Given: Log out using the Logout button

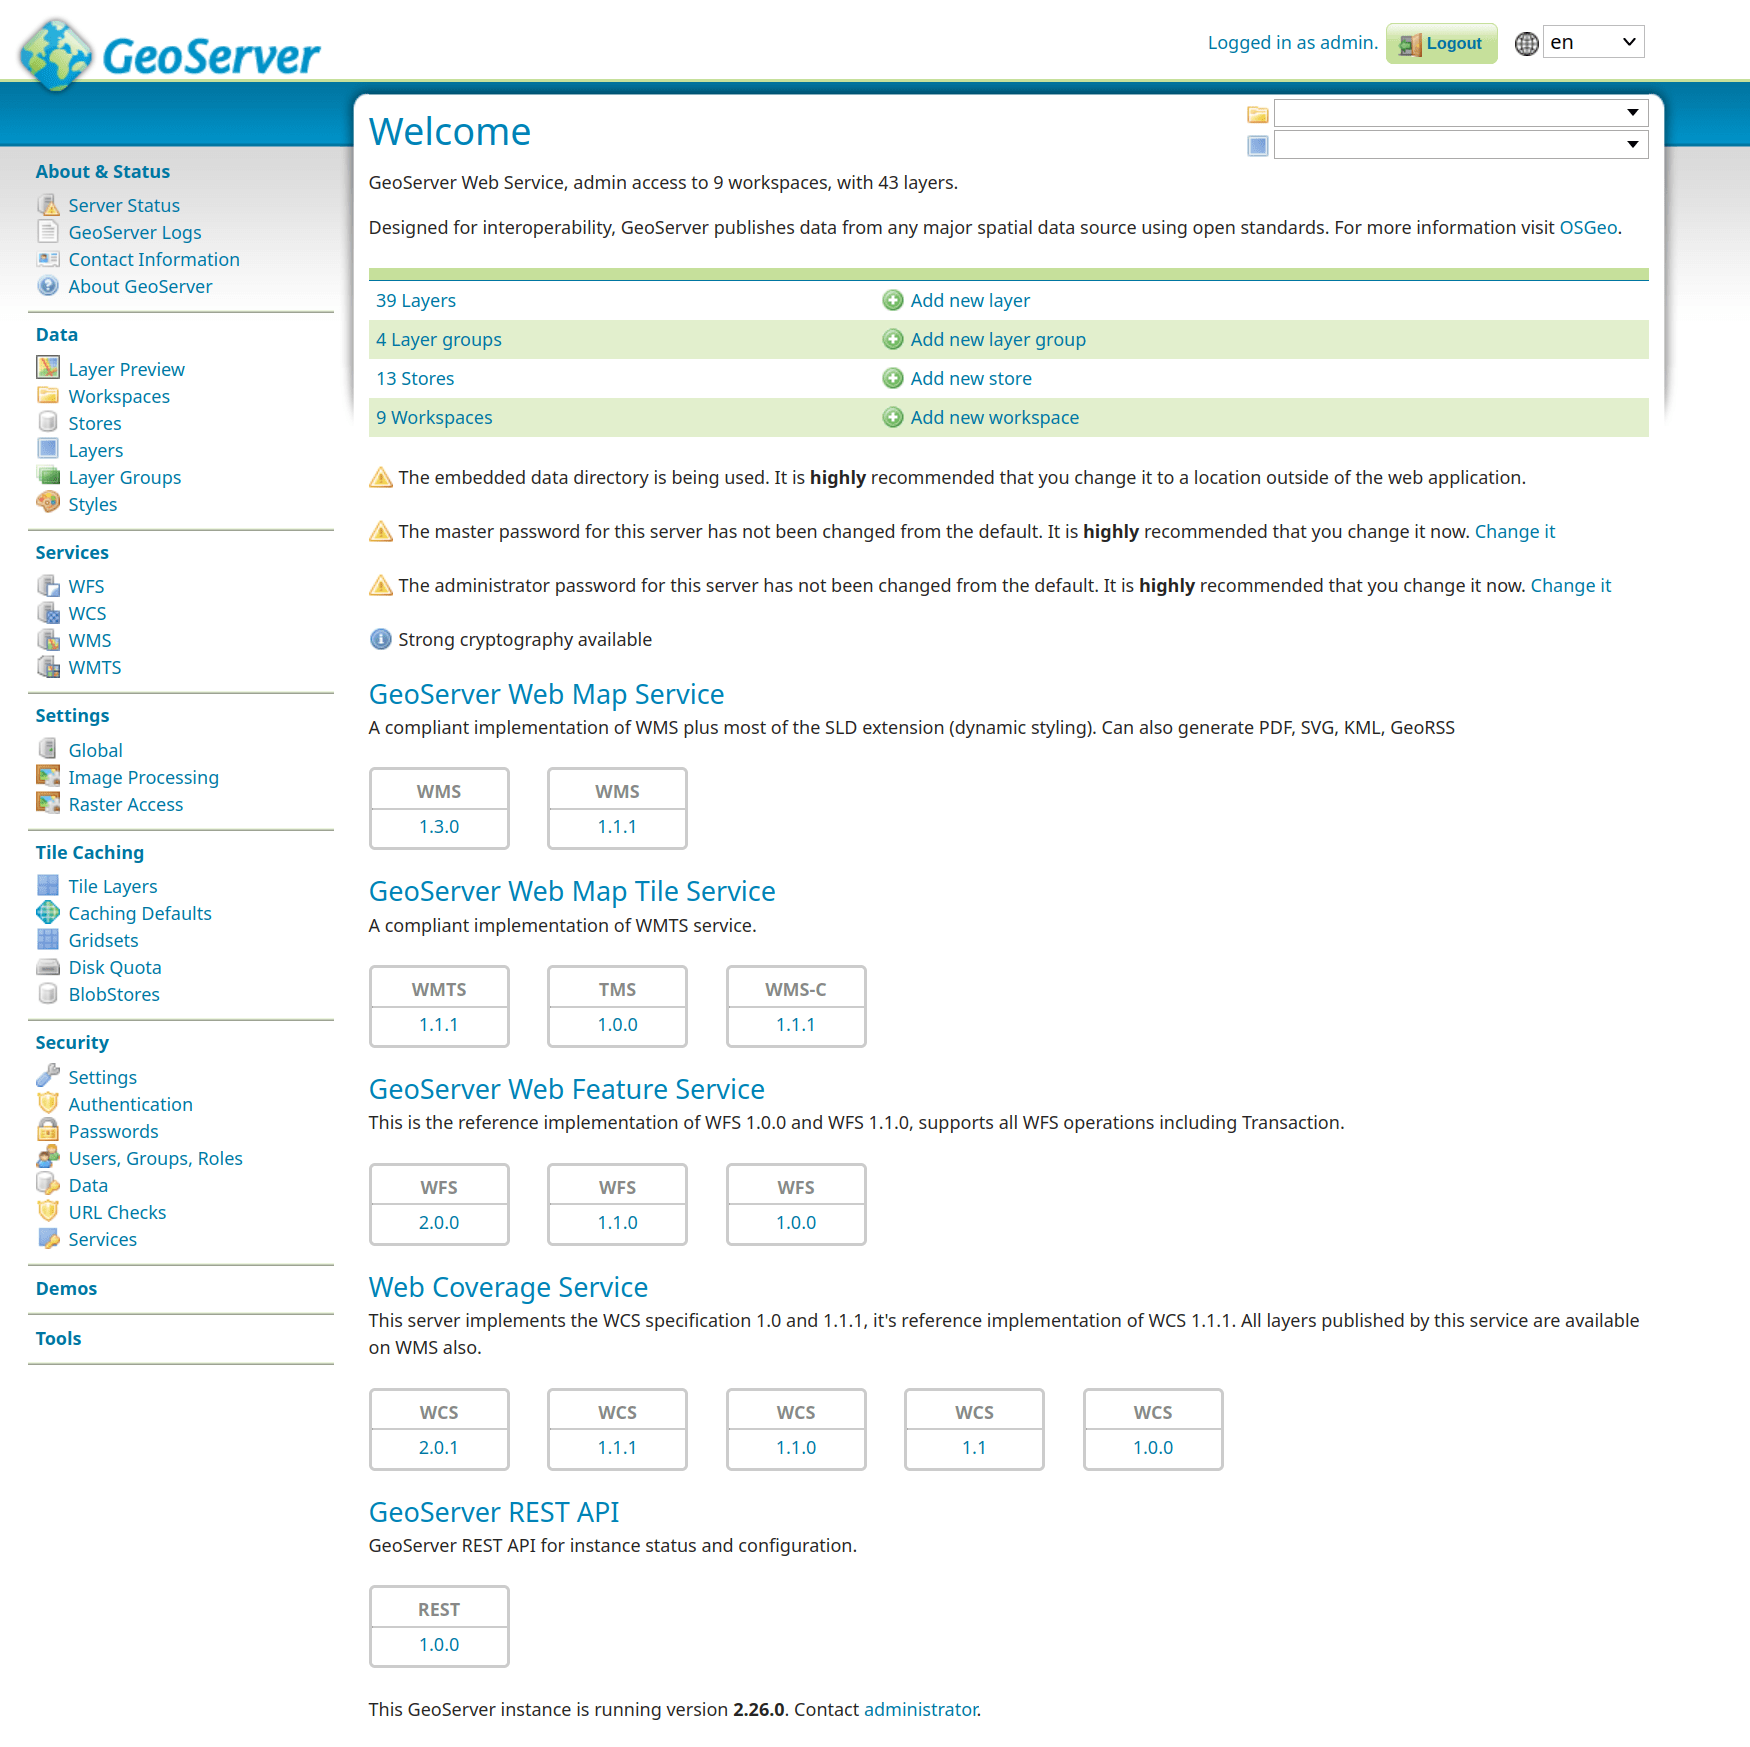Looking at the screenshot, I should (x=1441, y=43).
